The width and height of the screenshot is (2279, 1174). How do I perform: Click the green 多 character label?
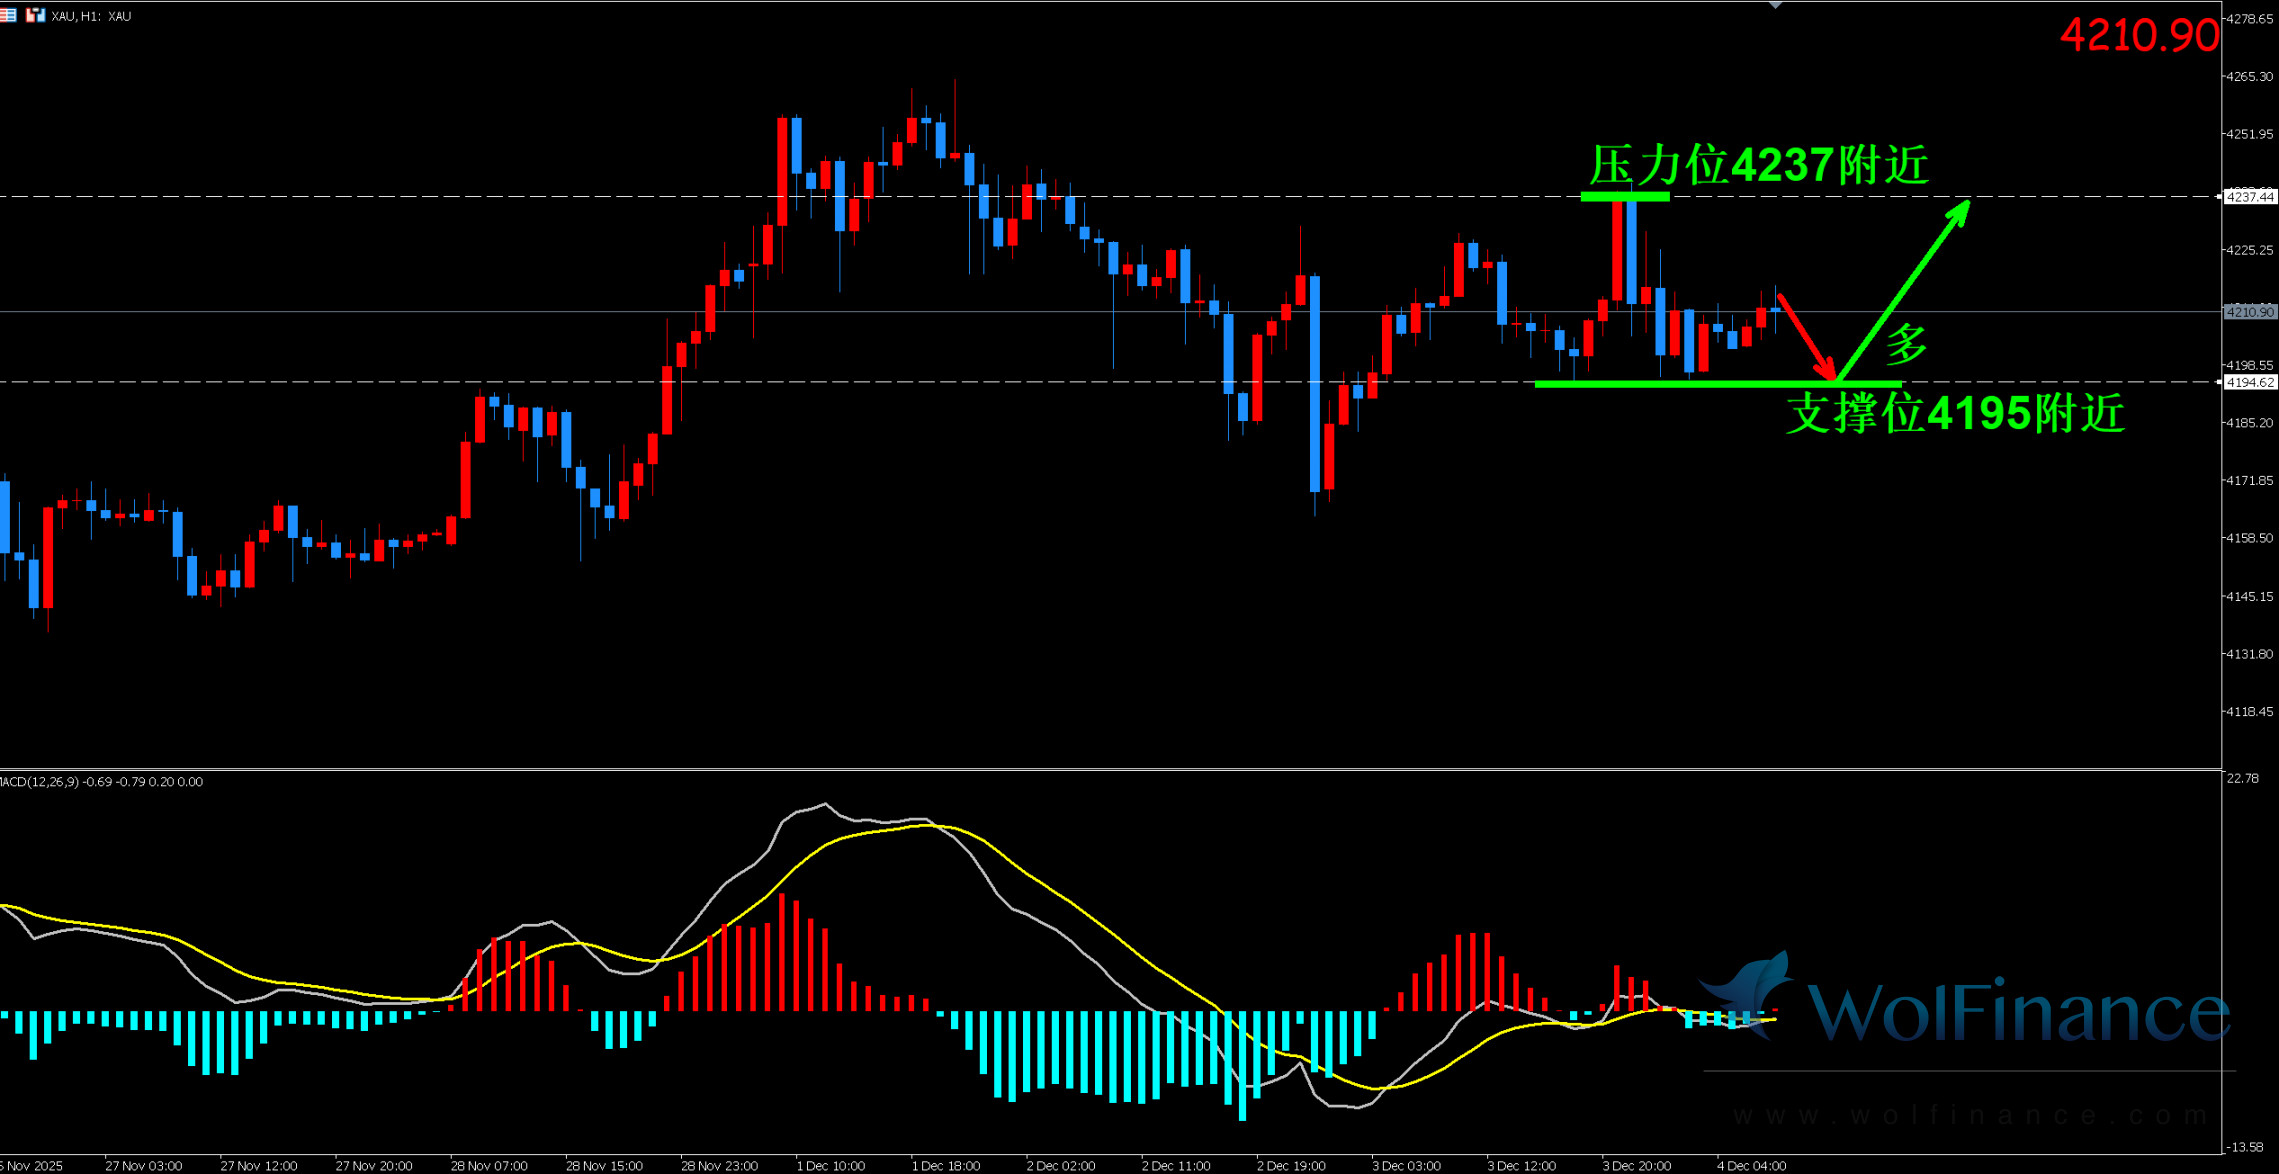(1906, 344)
